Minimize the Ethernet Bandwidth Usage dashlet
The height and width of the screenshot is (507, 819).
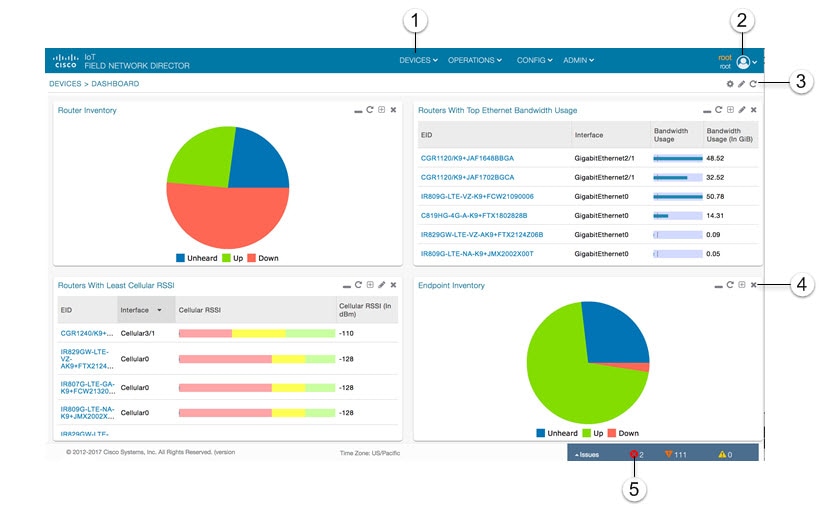(707, 111)
